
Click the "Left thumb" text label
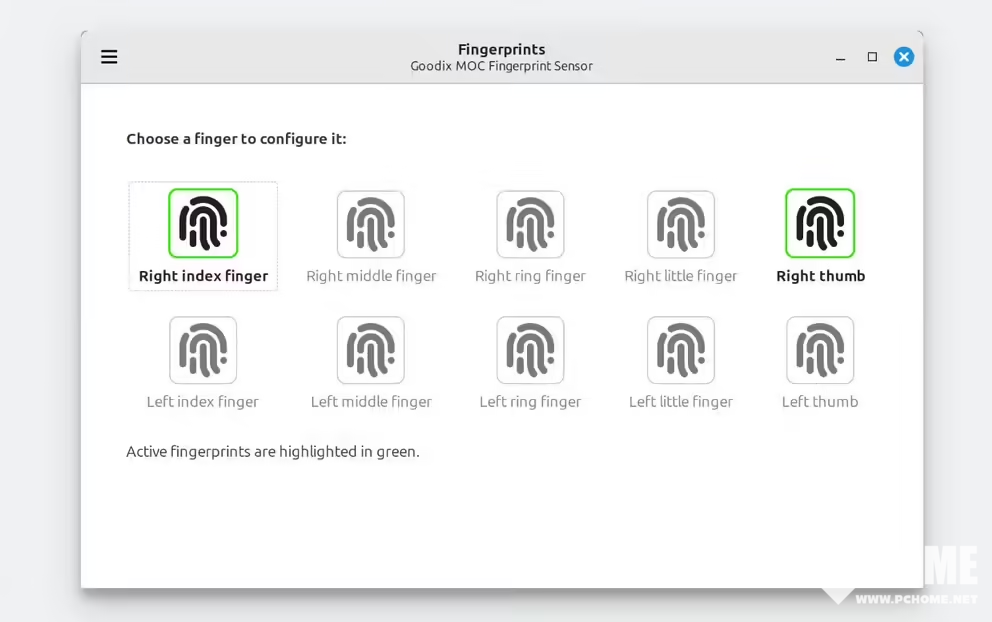tap(820, 402)
